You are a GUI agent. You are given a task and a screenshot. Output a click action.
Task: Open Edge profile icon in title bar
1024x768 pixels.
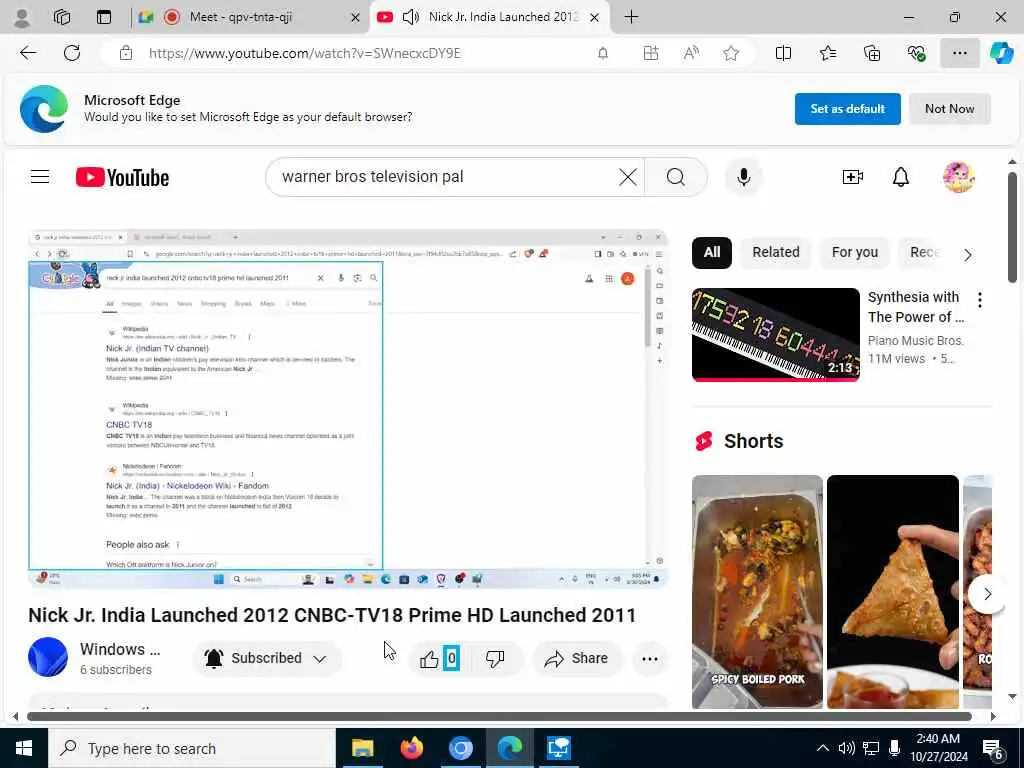(x=22, y=18)
